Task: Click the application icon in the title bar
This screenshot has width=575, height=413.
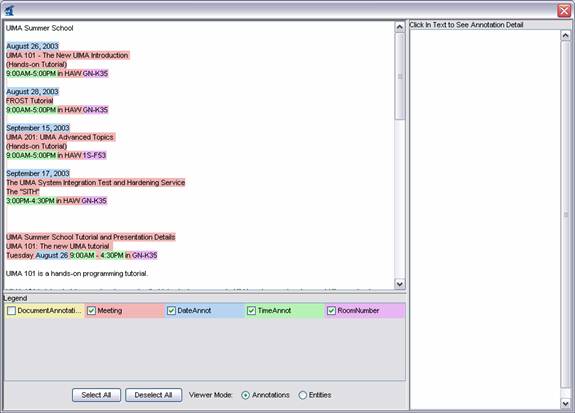Action: pos(9,10)
